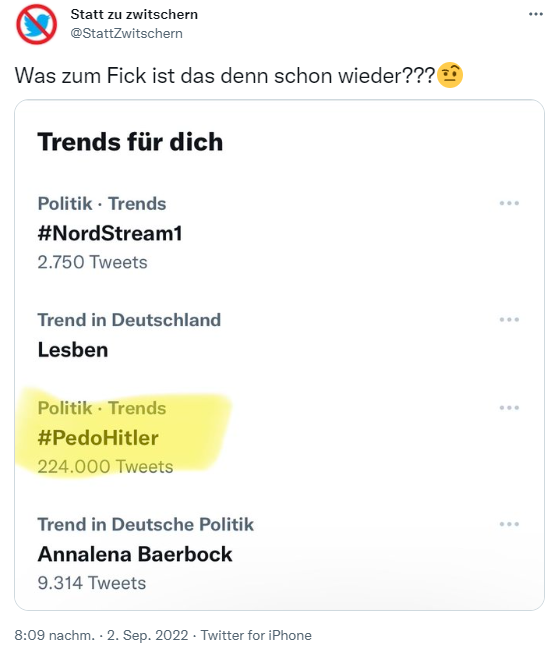Click the @StattZwitschern handle
Screen dimensions: 552x650
point(126,34)
